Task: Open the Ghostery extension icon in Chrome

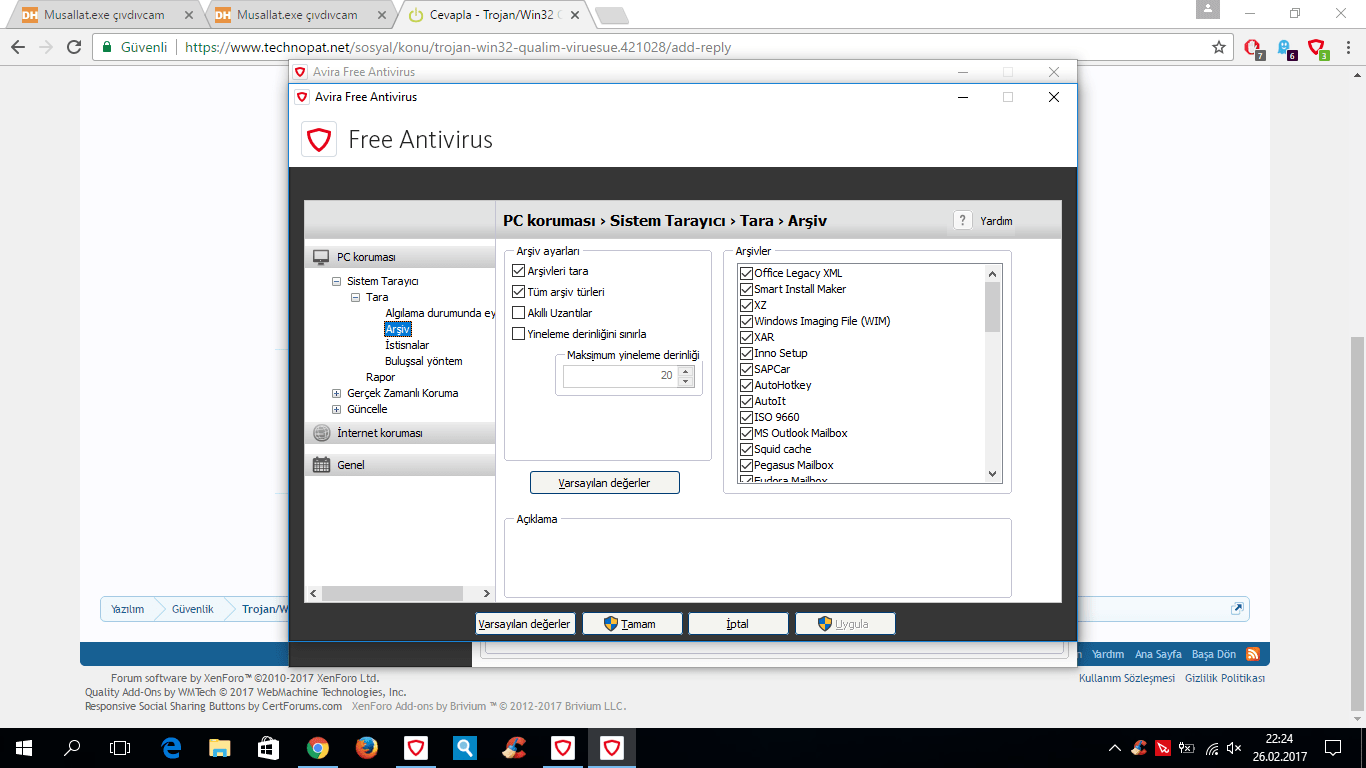Action: point(1285,47)
